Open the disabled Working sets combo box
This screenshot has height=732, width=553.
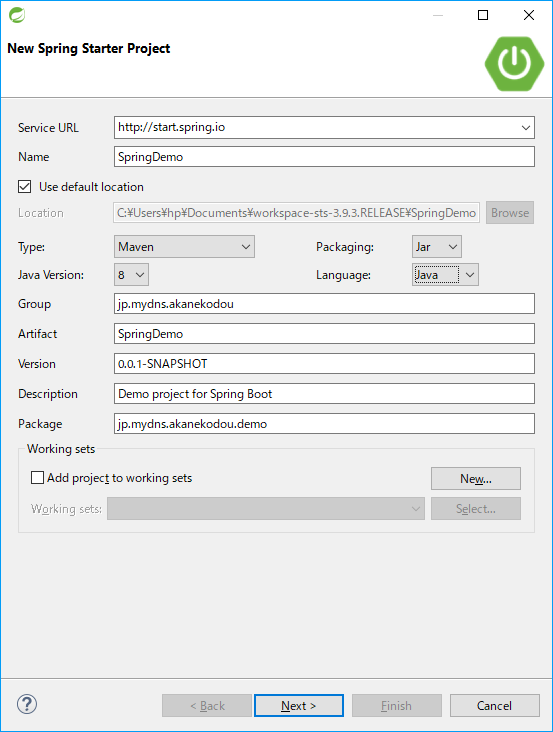266,508
